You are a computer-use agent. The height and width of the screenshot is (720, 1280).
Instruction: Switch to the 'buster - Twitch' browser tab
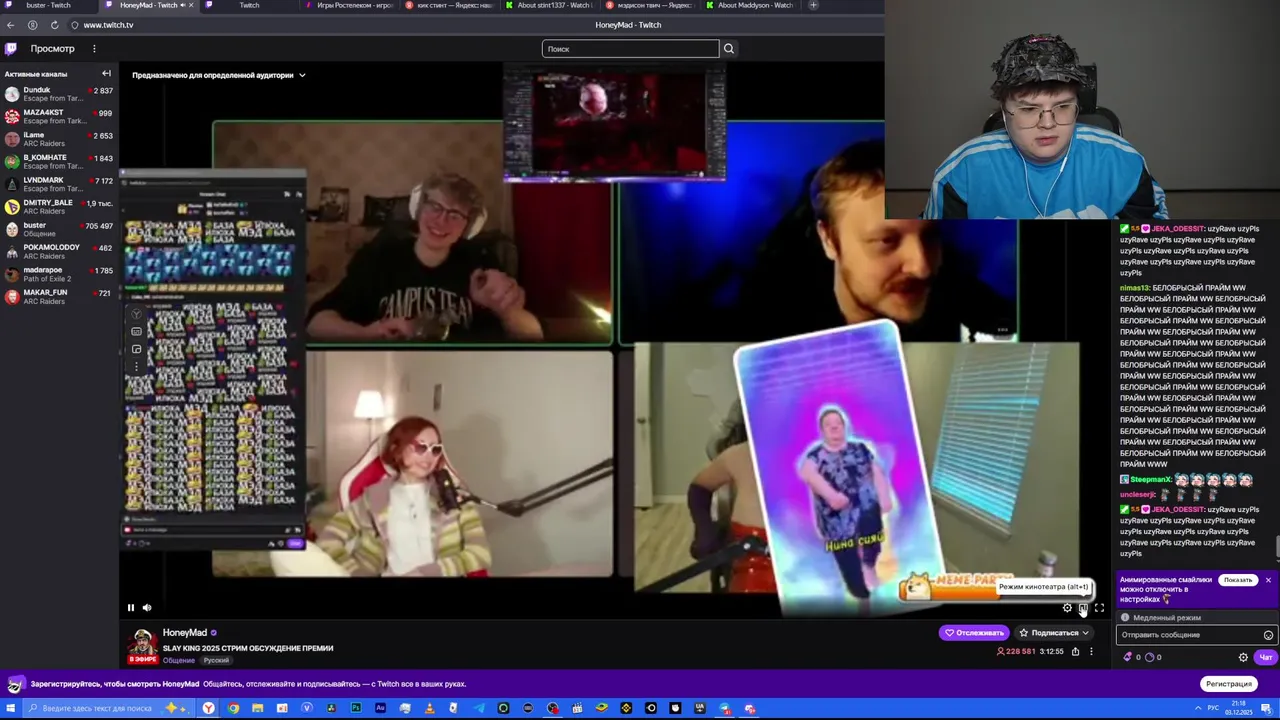(x=48, y=5)
